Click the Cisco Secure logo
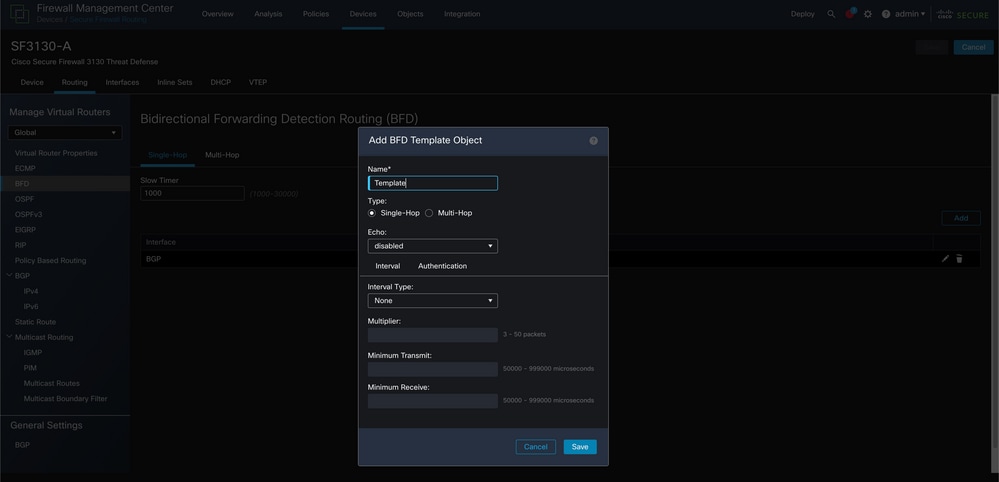The height and width of the screenshot is (482, 999). (962, 14)
